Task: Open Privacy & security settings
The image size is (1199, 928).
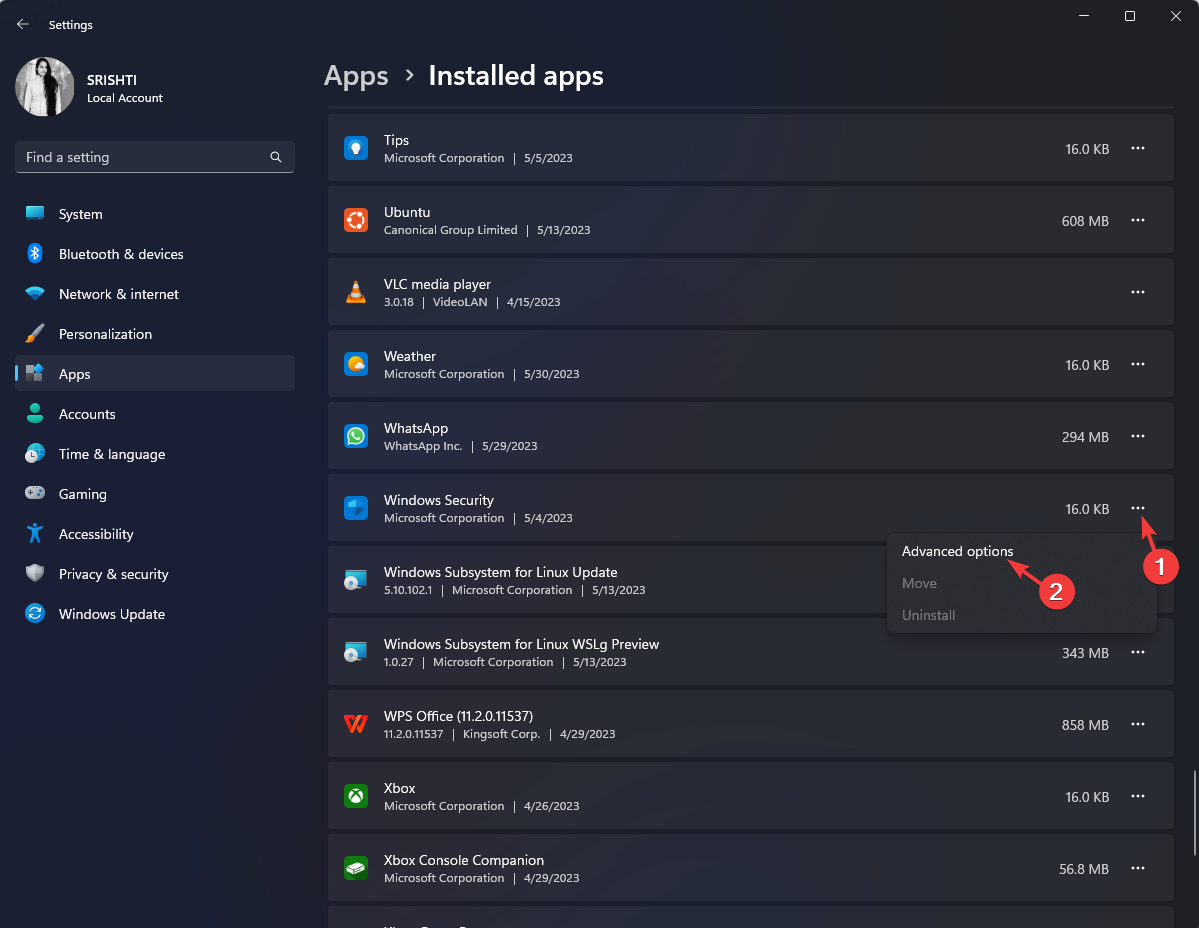Action: [x=154, y=574]
